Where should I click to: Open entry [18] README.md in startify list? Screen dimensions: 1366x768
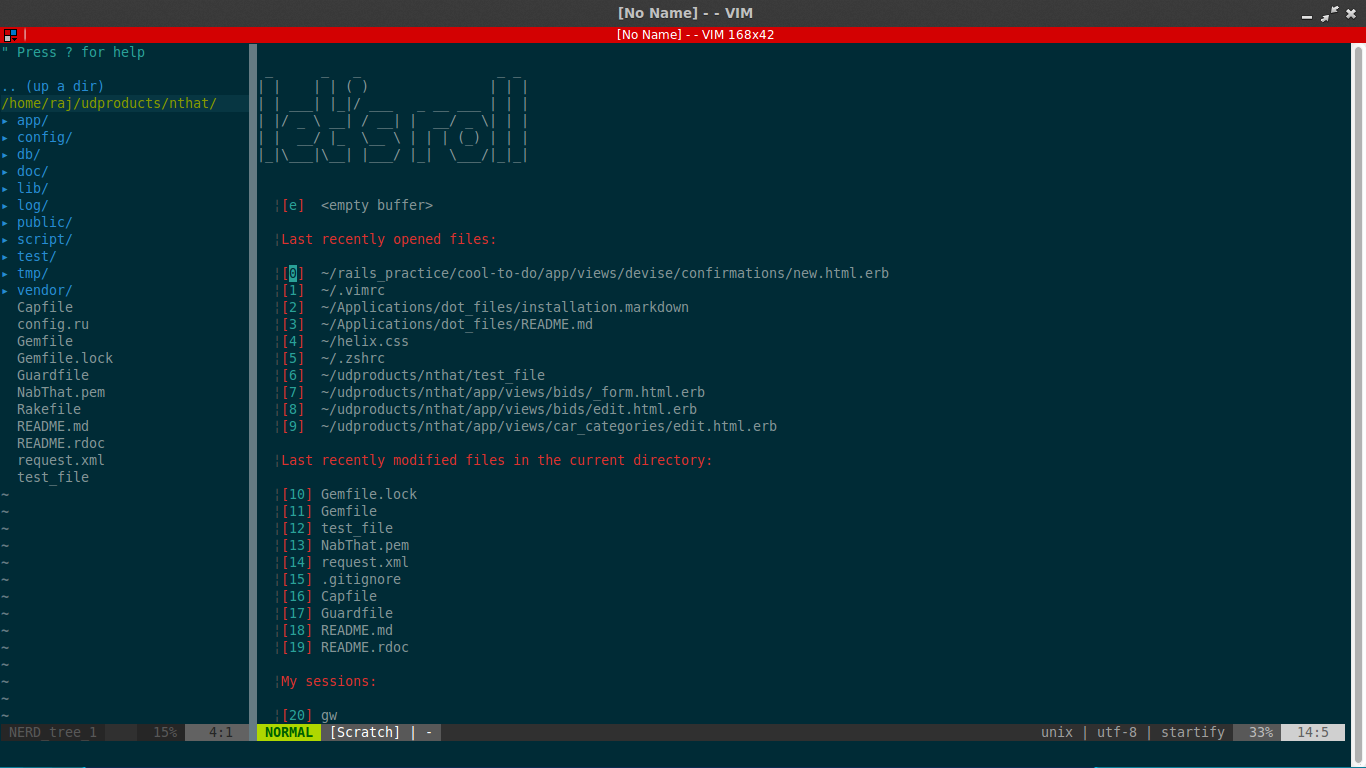coord(337,631)
